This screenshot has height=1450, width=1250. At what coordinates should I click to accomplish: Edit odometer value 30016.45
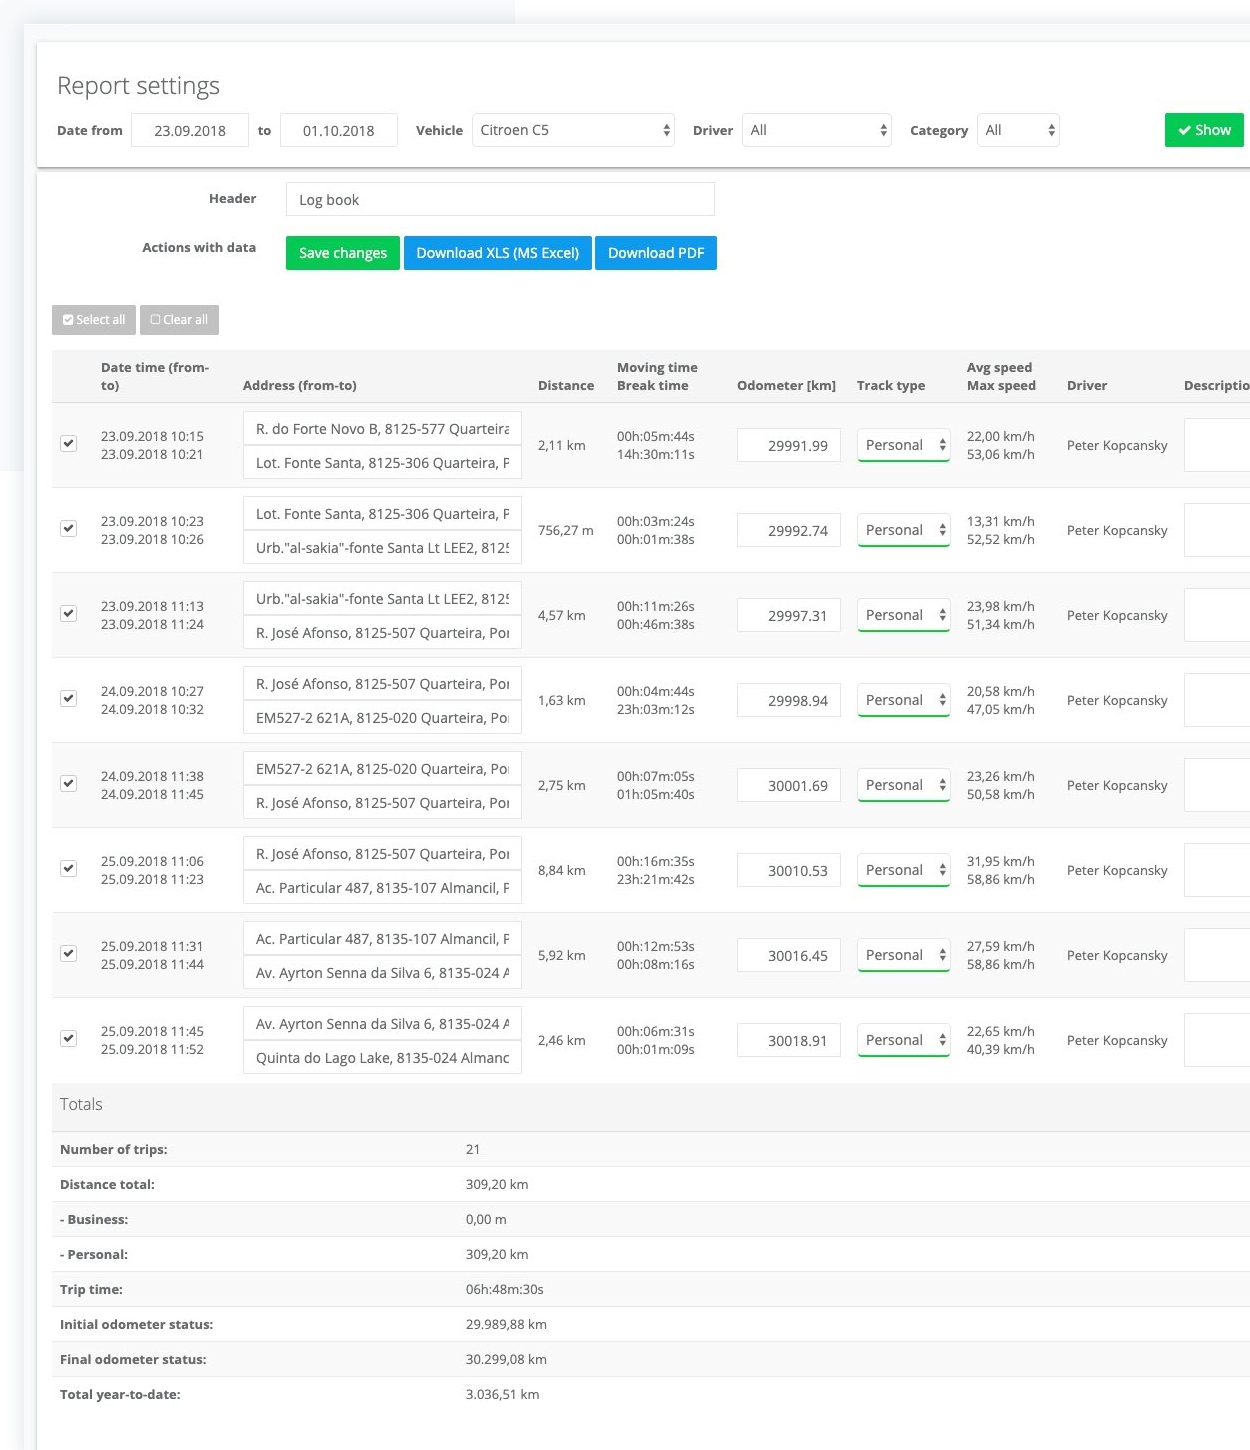[789, 955]
